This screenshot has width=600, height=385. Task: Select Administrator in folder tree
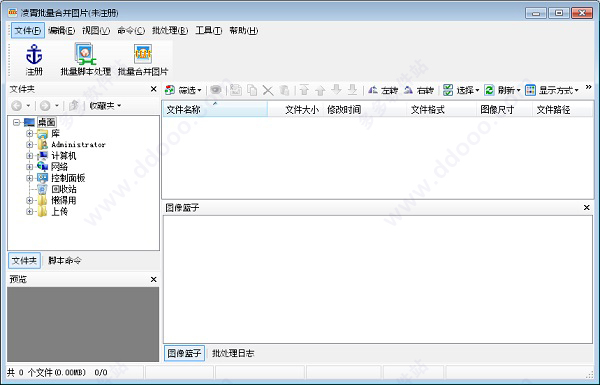click(x=78, y=145)
